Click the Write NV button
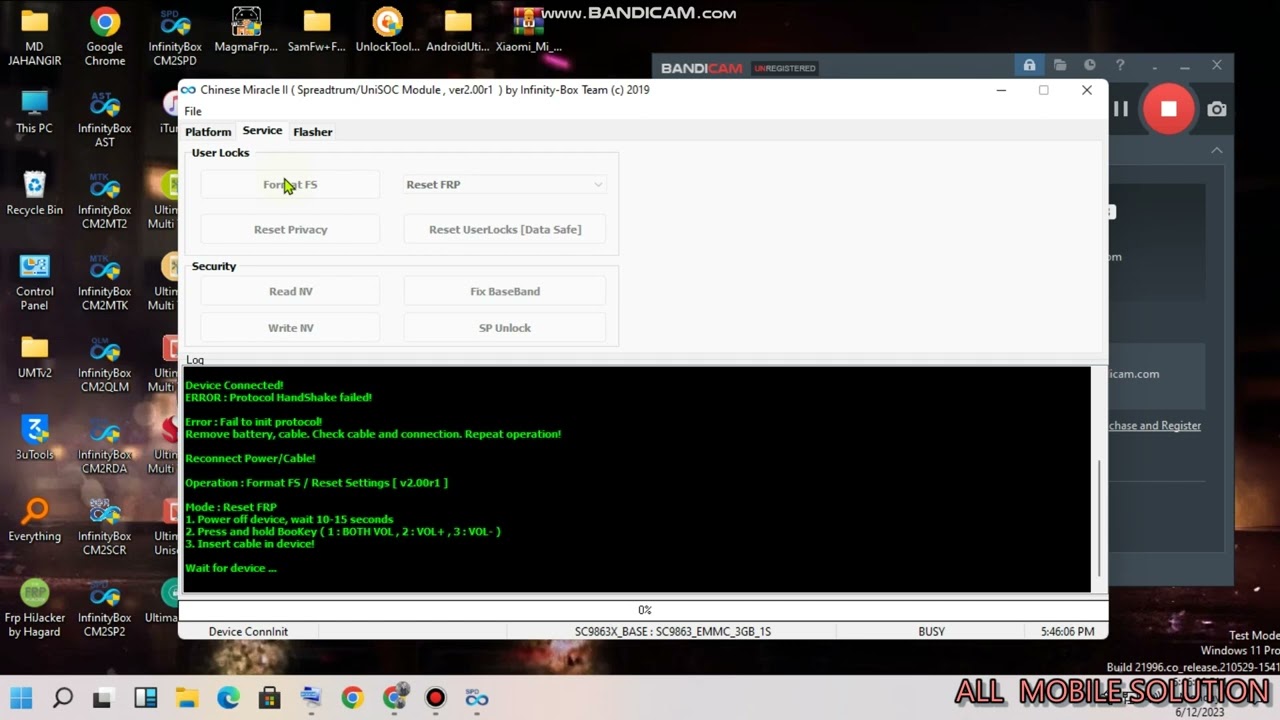The image size is (1280, 720). 290,327
